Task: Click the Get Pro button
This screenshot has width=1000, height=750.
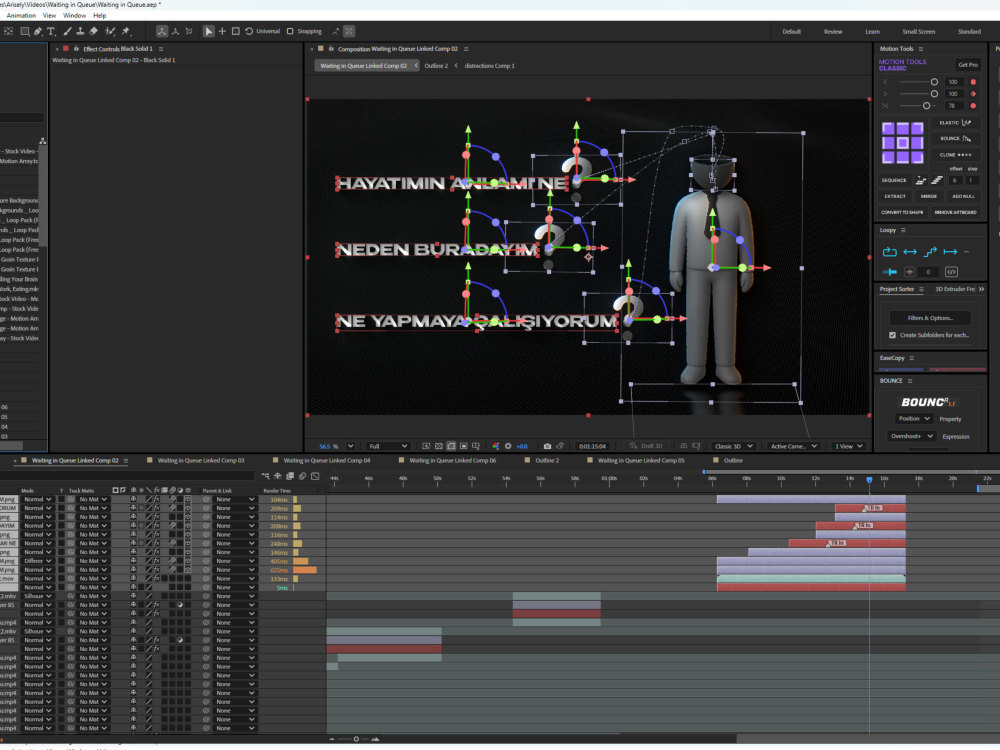Action: pyautogui.click(x=967, y=64)
